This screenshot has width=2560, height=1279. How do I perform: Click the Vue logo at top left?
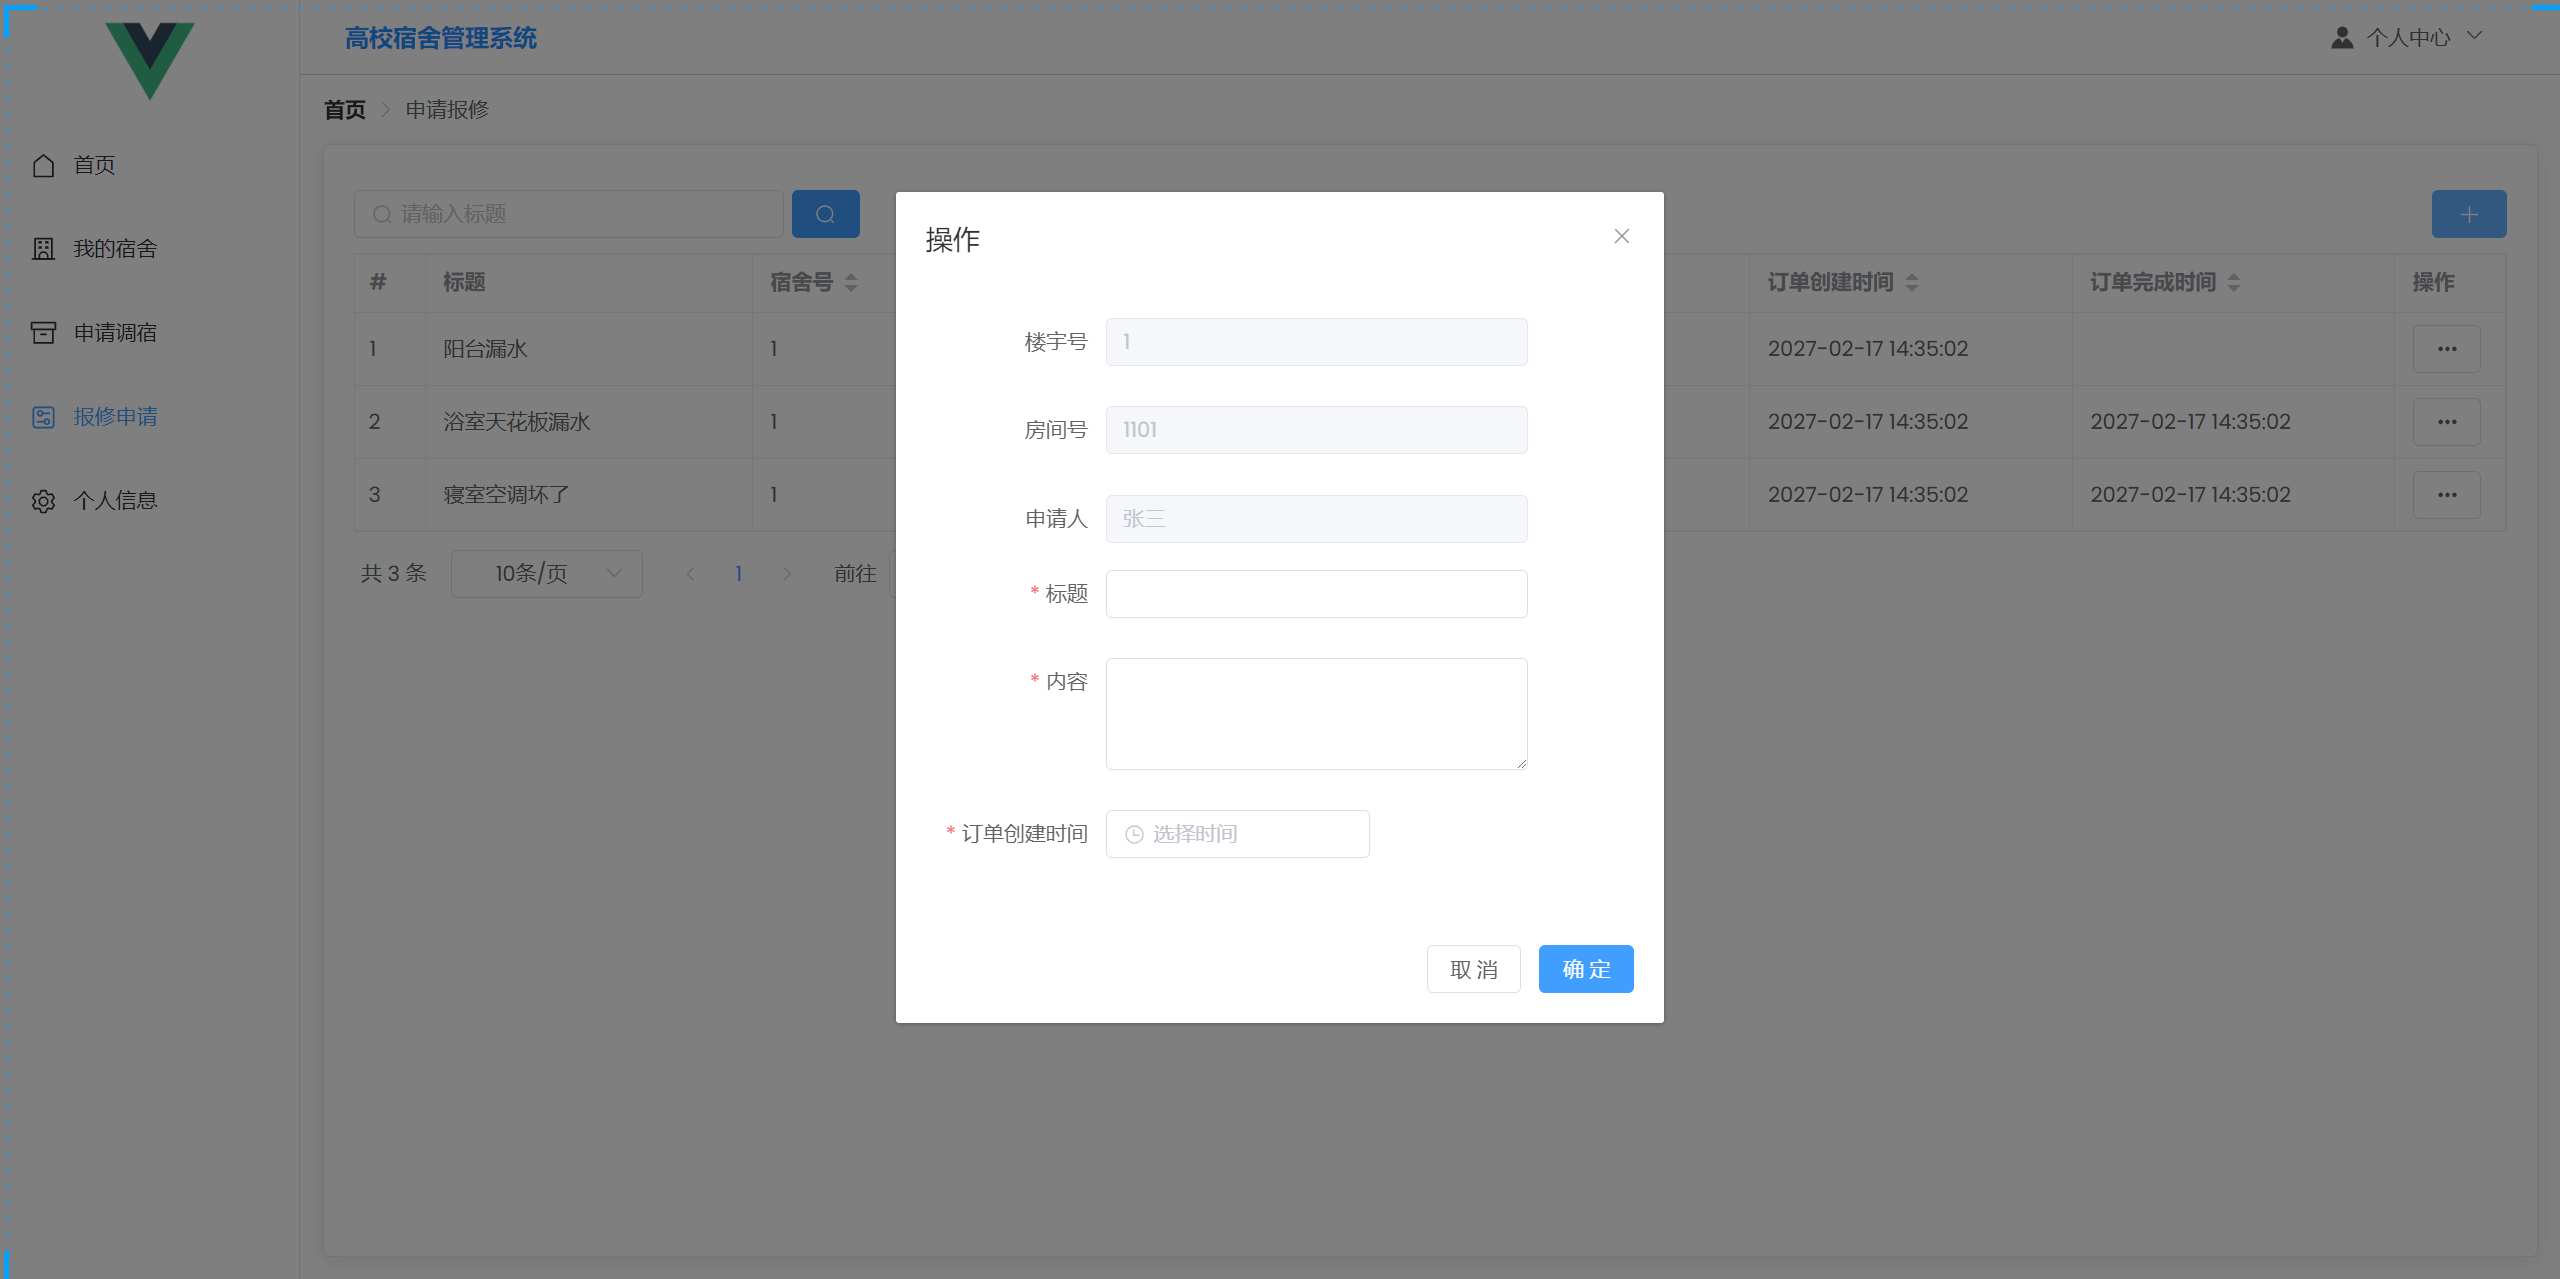(148, 58)
